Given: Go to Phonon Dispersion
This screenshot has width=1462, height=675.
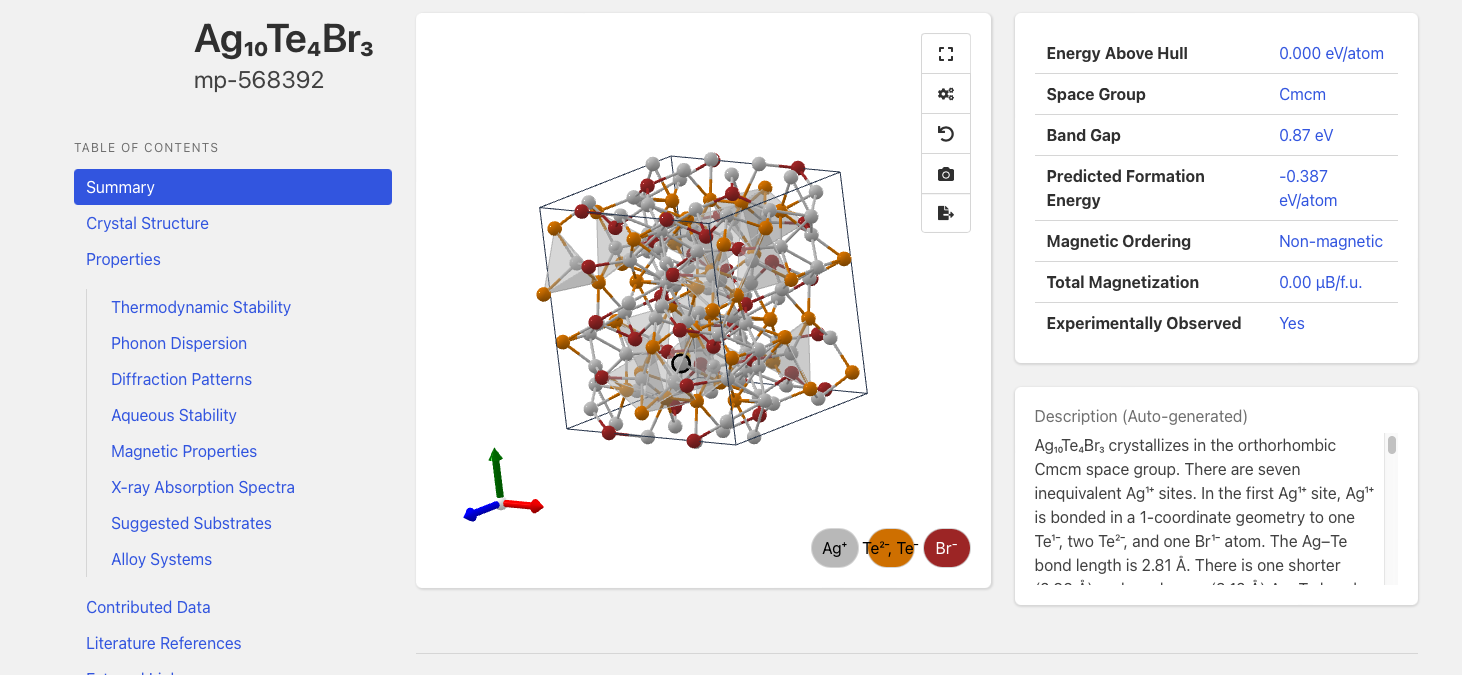Looking at the screenshot, I should (x=179, y=343).
